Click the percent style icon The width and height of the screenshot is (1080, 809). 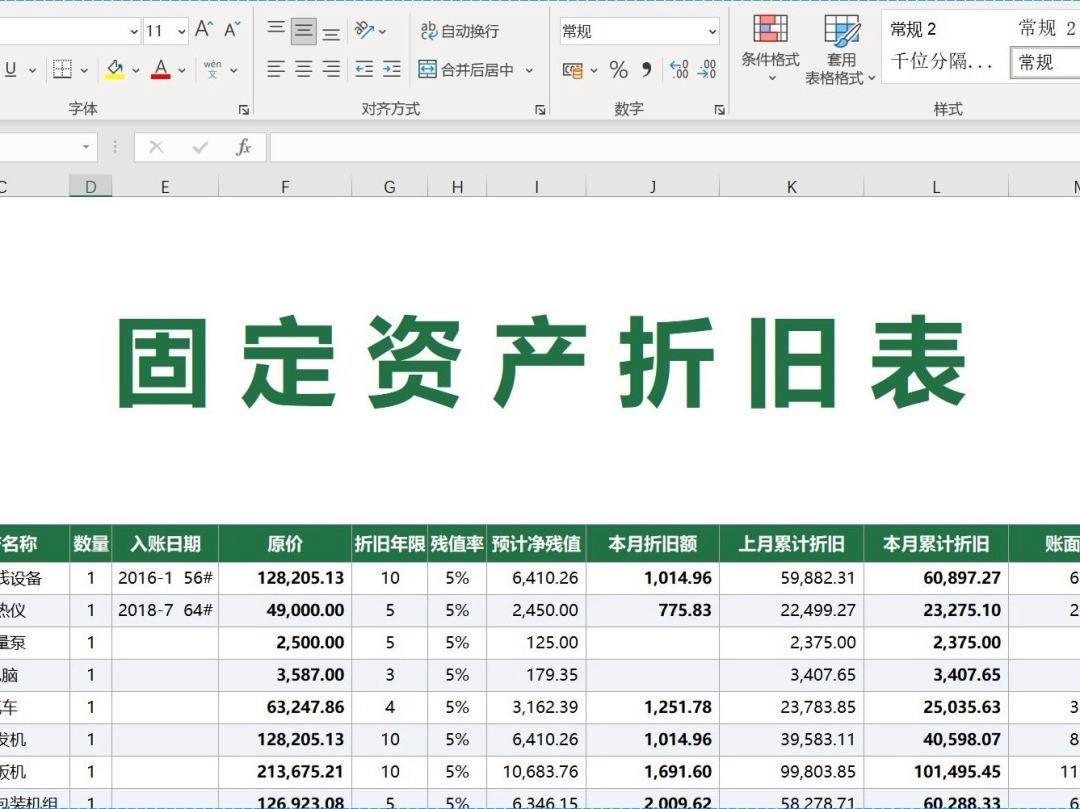(x=617, y=69)
